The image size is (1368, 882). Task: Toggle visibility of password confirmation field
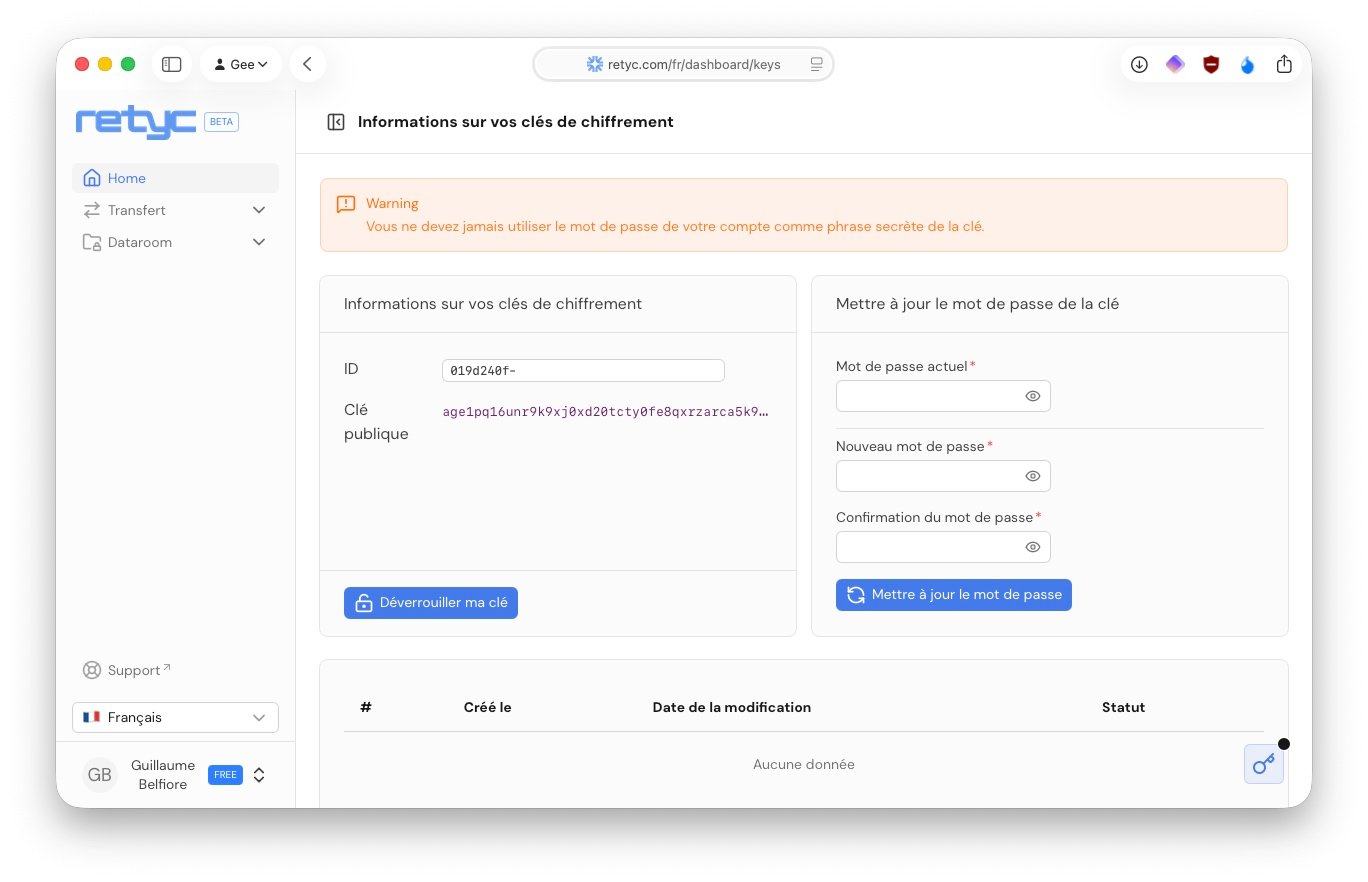(1033, 547)
